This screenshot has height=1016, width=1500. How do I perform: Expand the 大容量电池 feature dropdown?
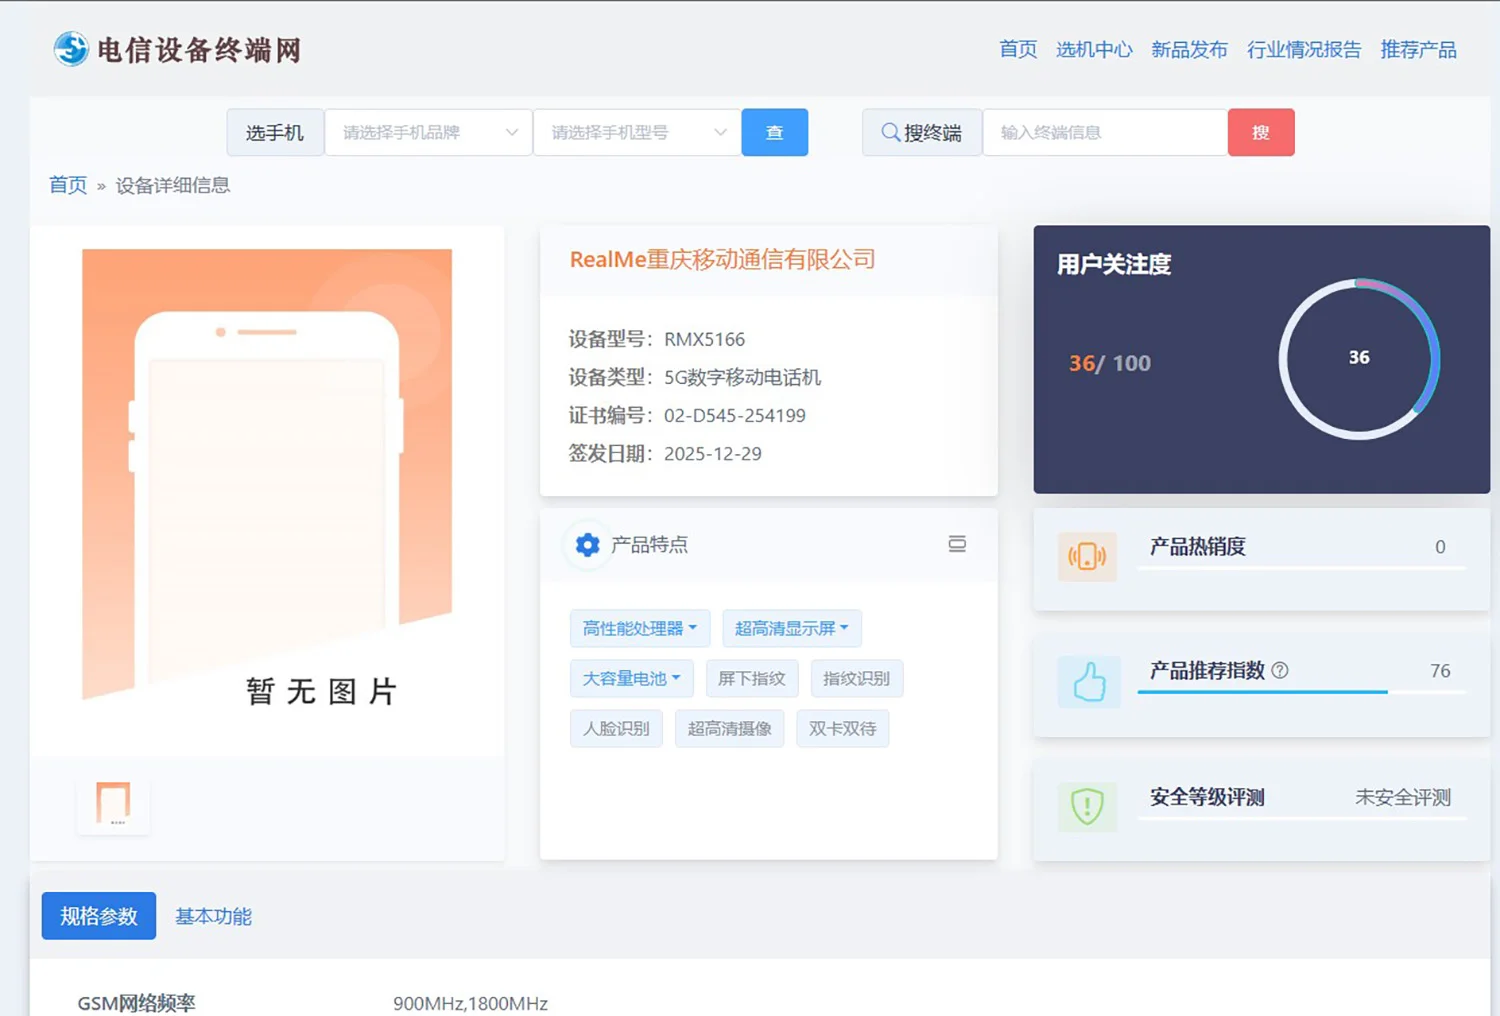(x=630, y=678)
